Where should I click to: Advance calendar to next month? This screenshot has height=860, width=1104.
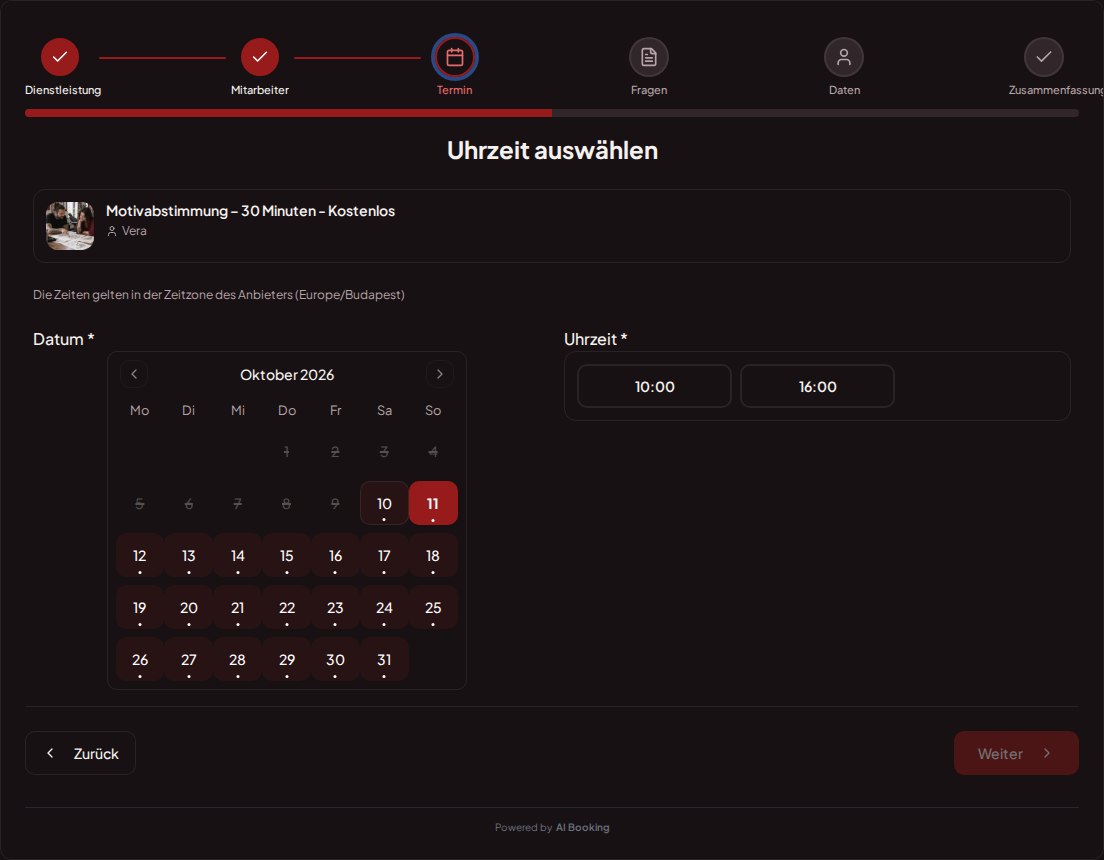439,374
